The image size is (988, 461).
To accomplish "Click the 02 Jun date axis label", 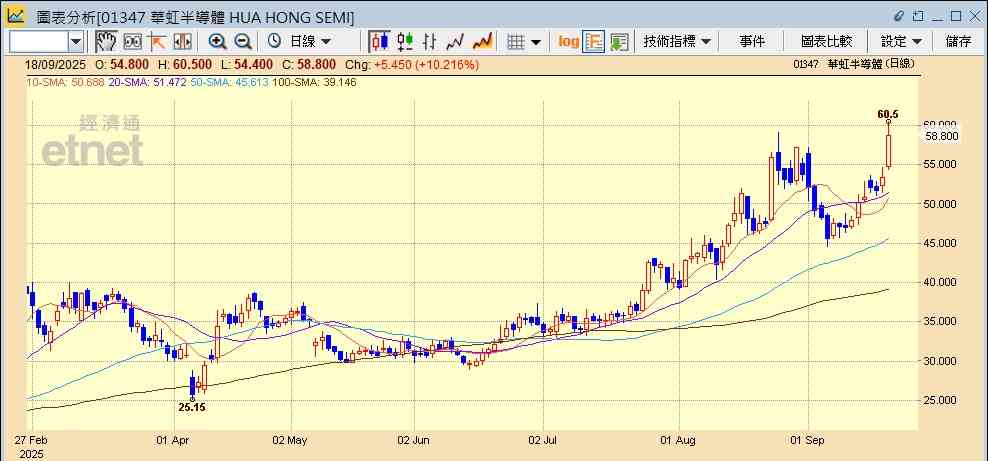I will 413,440.
